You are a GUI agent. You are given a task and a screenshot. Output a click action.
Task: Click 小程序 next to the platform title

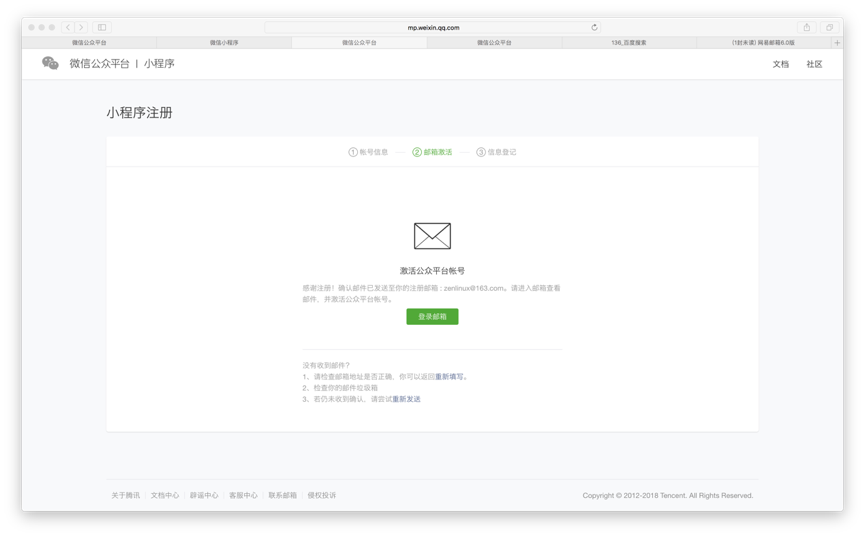coord(159,63)
